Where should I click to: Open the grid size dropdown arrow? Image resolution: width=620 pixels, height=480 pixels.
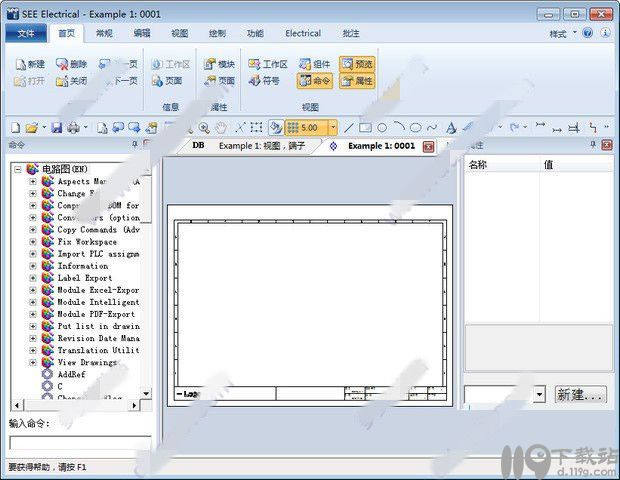tap(333, 127)
